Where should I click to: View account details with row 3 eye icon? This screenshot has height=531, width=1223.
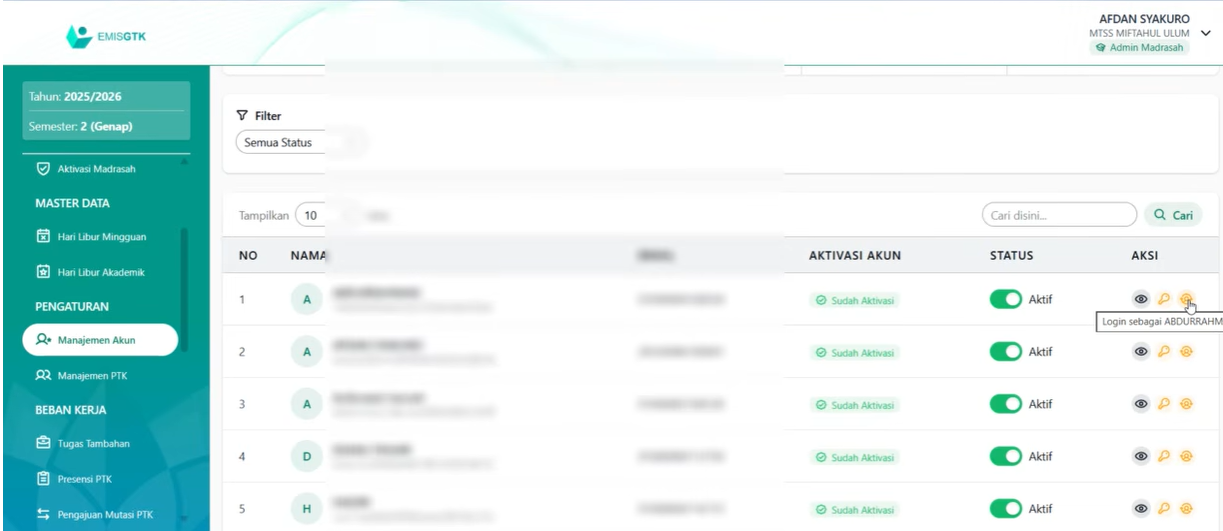pos(1140,404)
